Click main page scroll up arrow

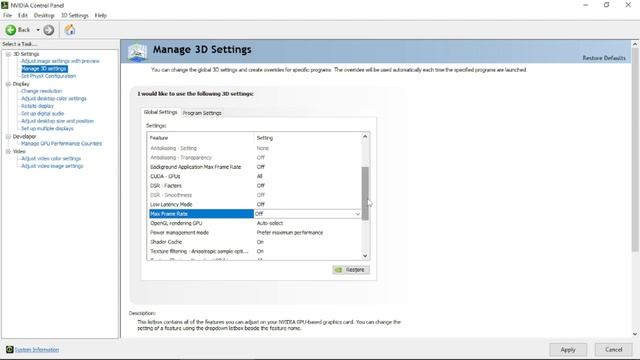635,44
